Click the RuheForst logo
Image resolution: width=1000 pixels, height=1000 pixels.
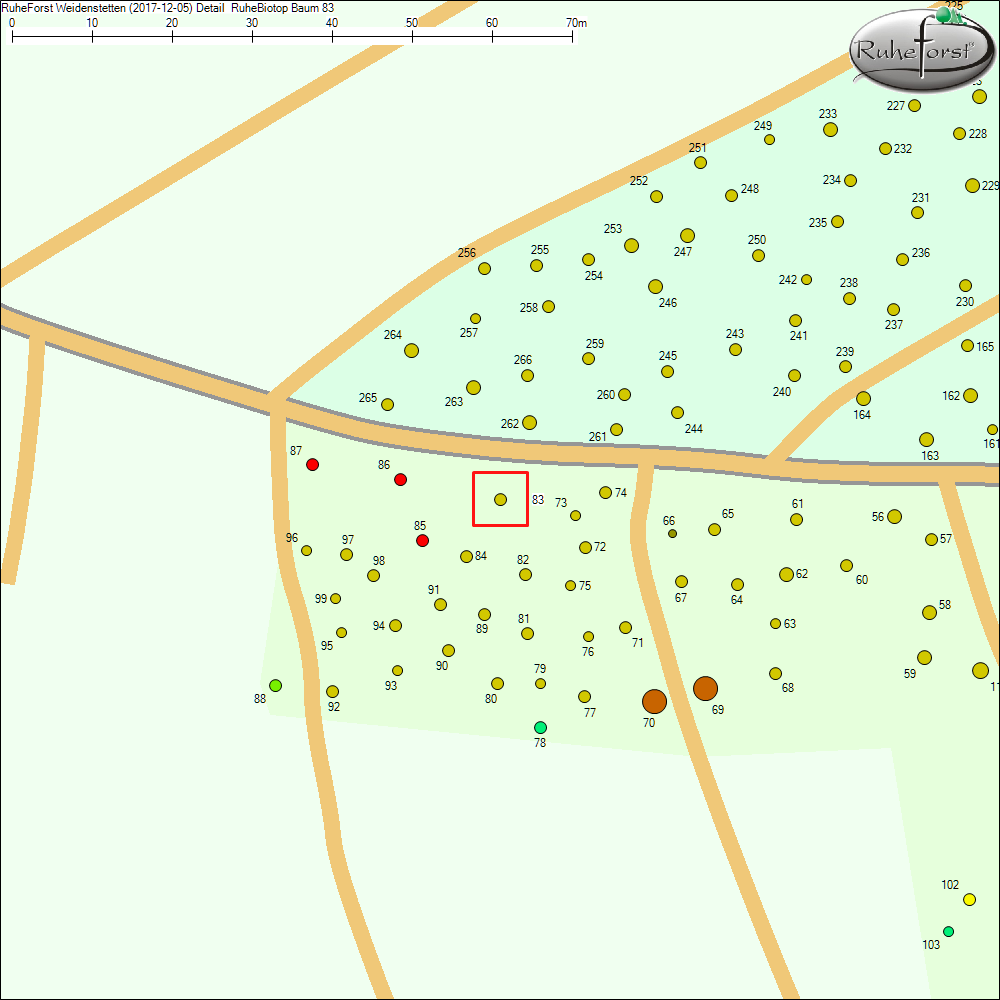[x=922, y=49]
